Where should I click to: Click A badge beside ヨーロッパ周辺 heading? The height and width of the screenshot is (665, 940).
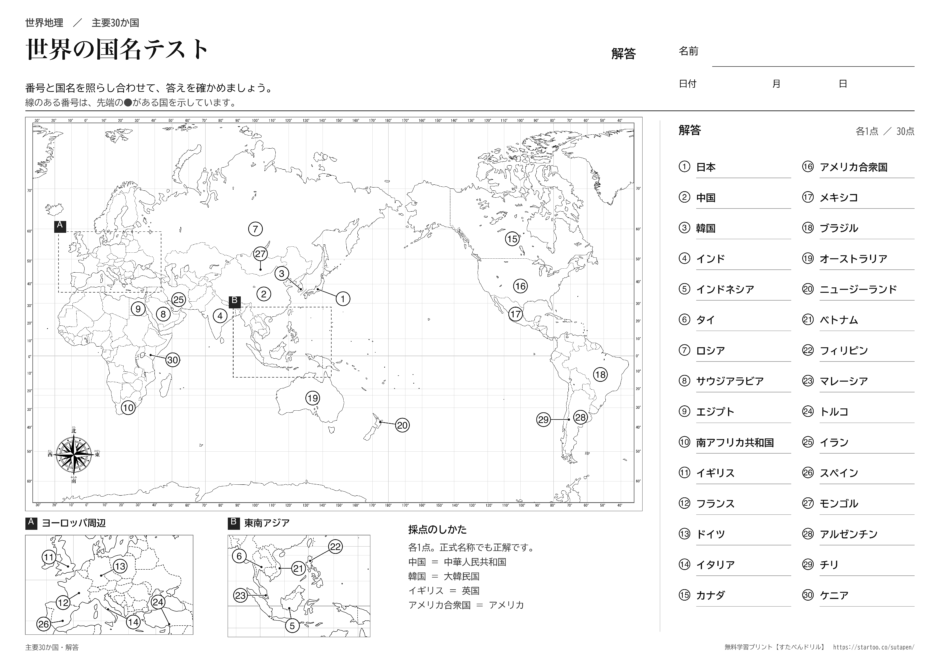[x=31, y=523]
